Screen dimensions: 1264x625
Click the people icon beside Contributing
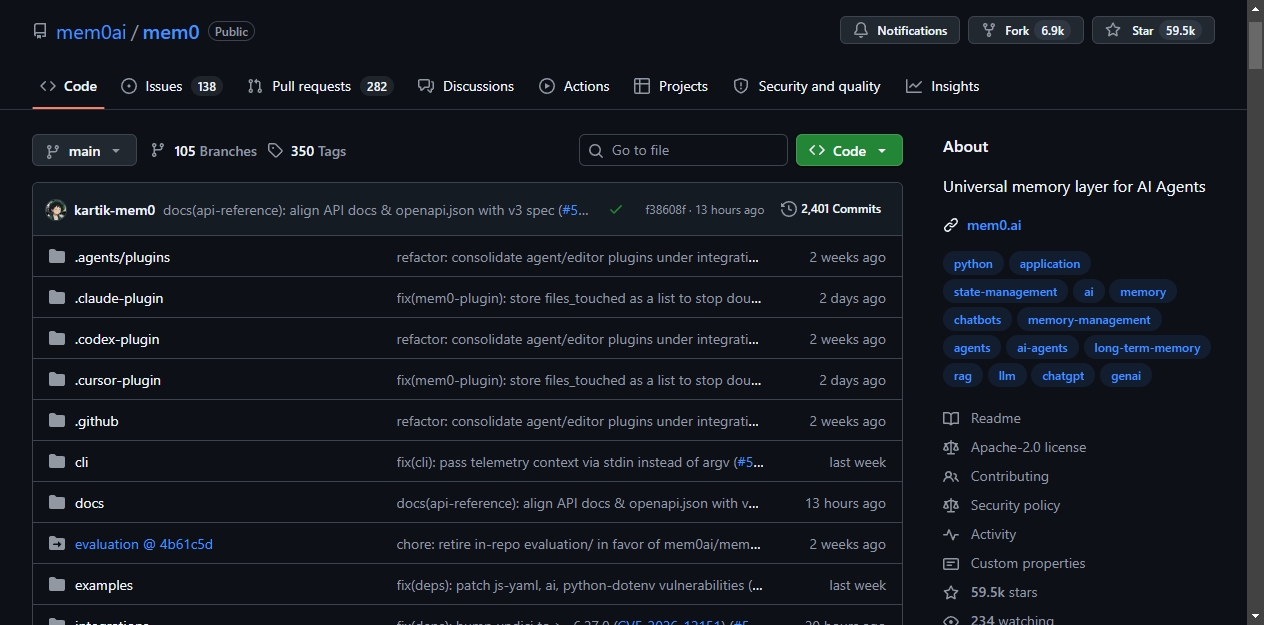[x=951, y=476]
